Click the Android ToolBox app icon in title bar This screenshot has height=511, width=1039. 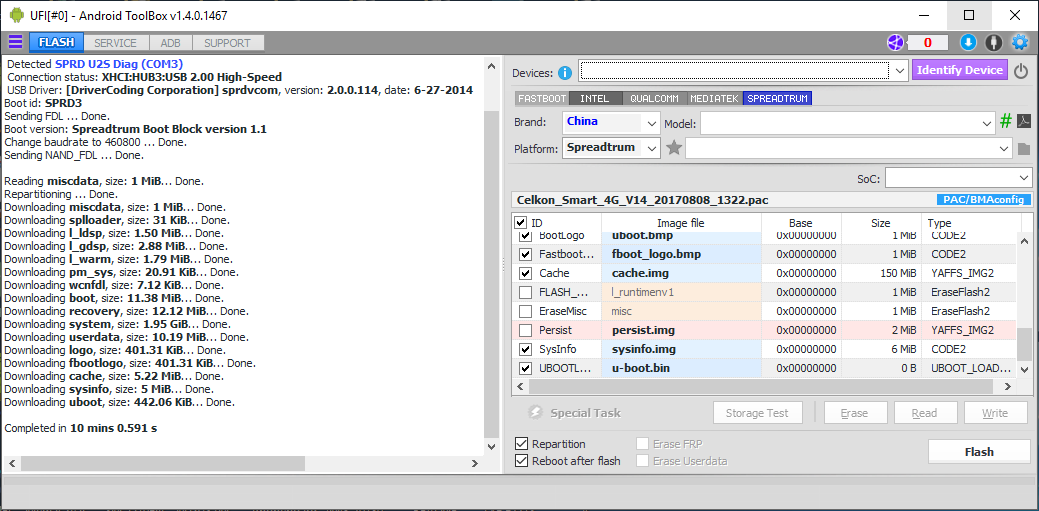tap(17, 15)
